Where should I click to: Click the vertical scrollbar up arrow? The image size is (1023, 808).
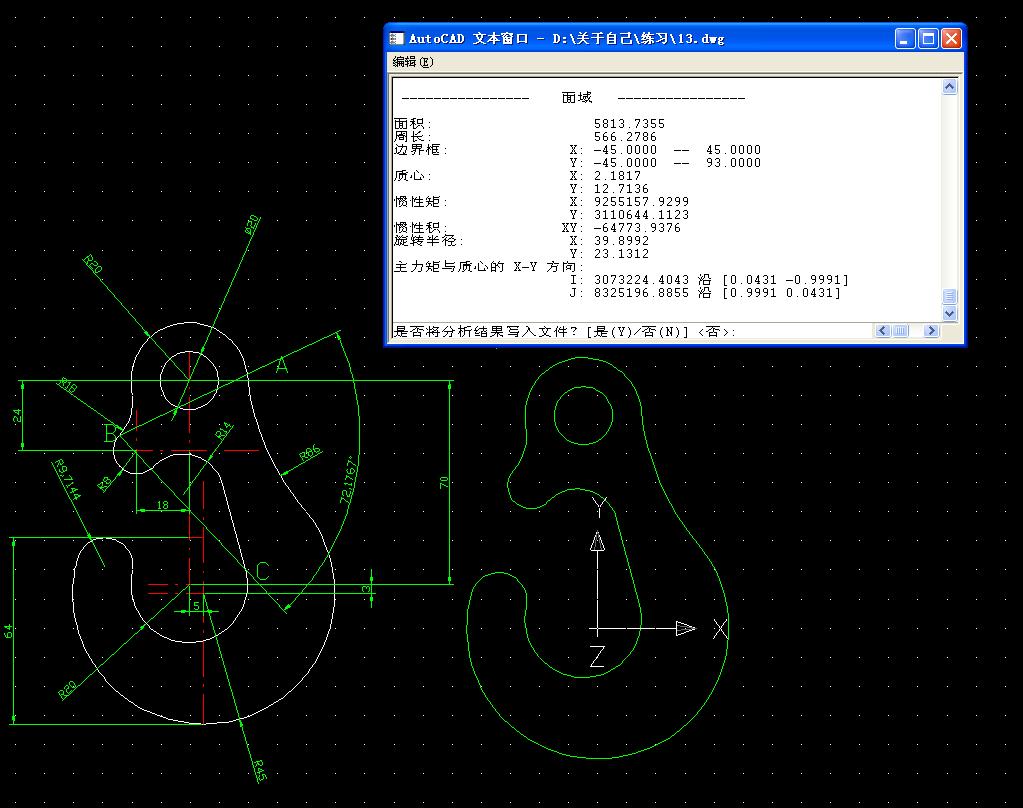pos(949,87)
